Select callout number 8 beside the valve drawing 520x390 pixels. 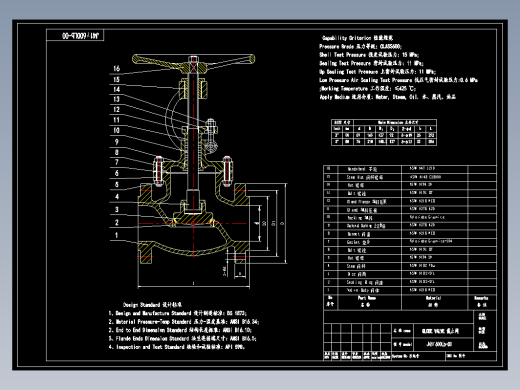[117, 153]
